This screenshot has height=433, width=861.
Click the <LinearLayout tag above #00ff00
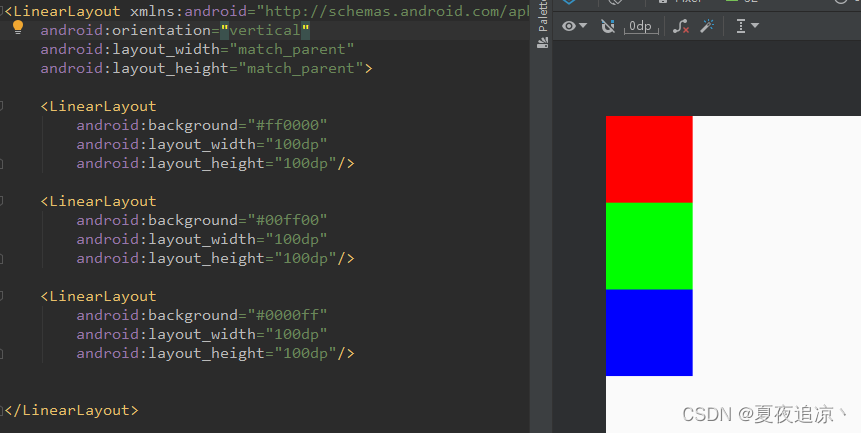pos(98,201)
